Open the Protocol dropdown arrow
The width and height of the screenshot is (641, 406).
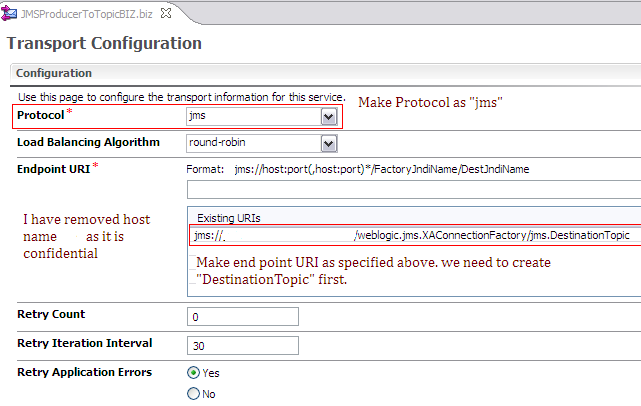[328, 117]
